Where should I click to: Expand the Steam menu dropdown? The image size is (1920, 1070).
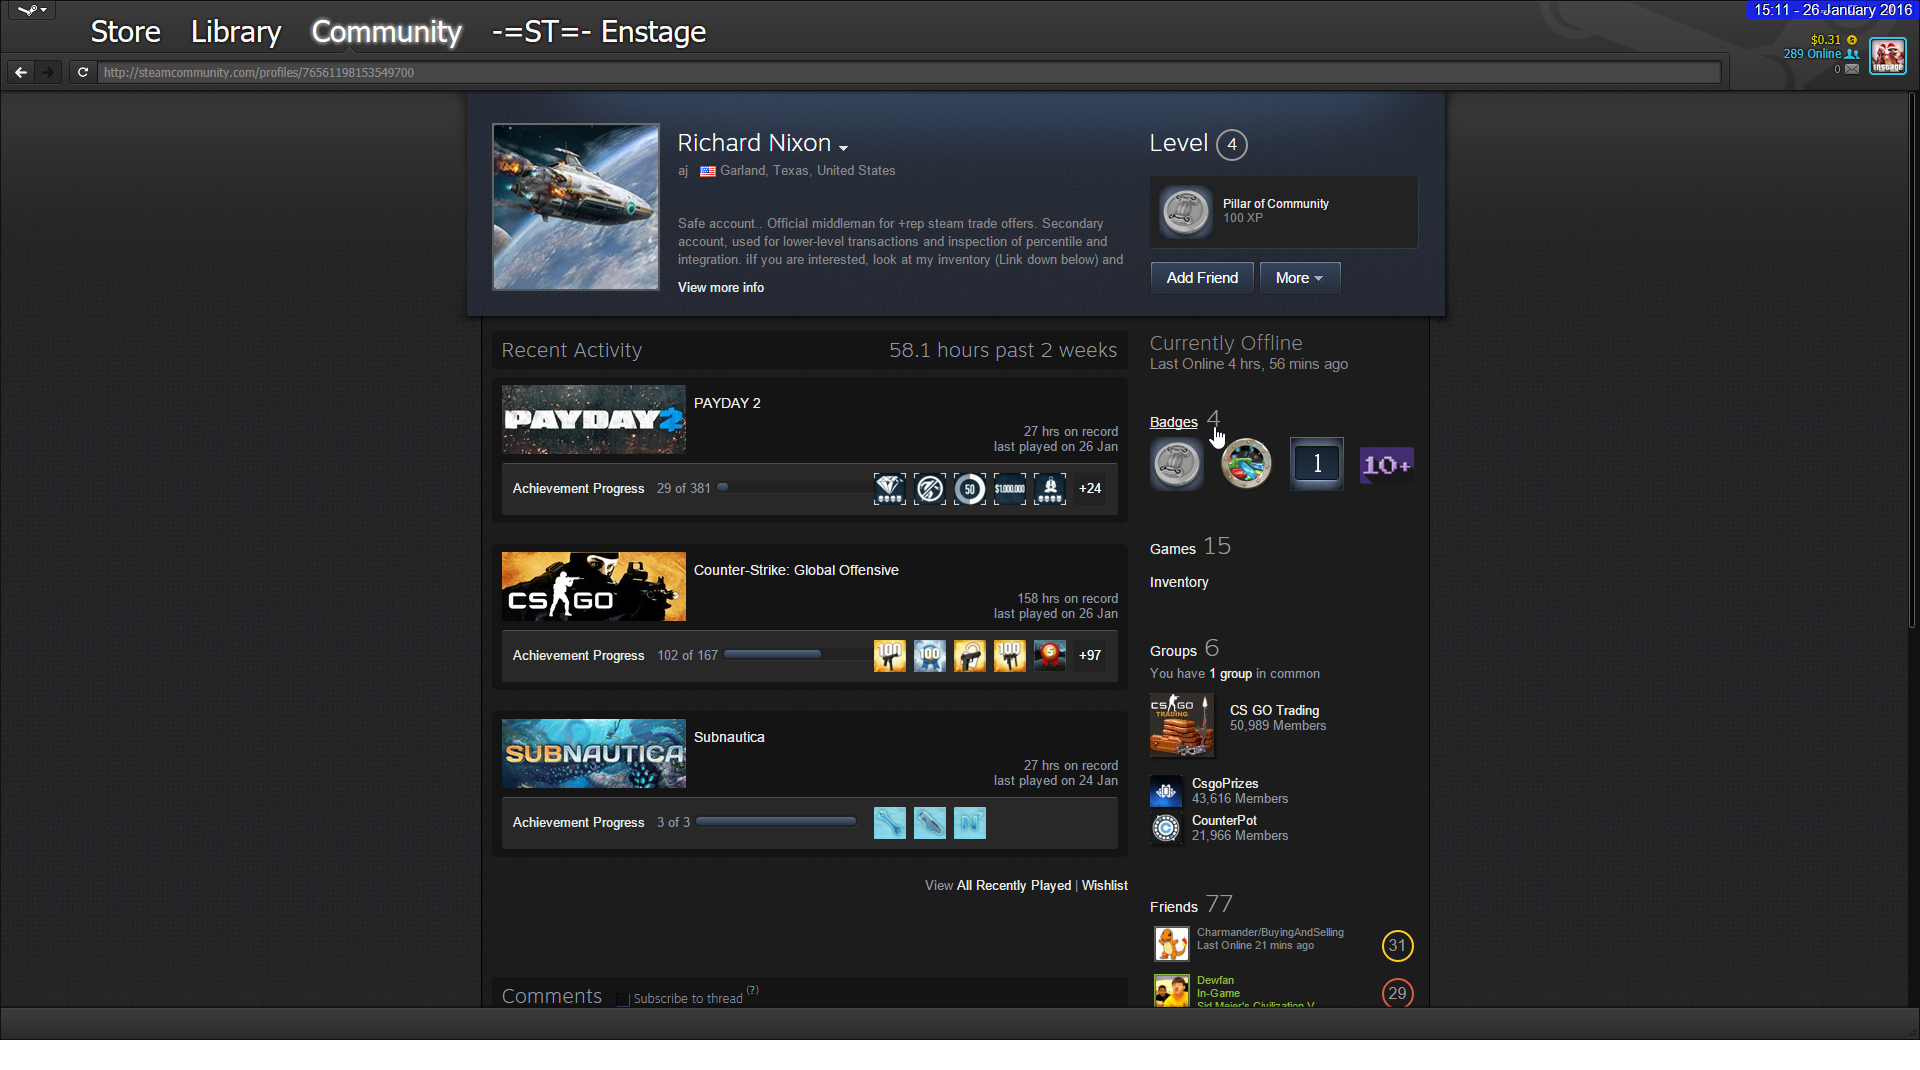click(32, 10)
